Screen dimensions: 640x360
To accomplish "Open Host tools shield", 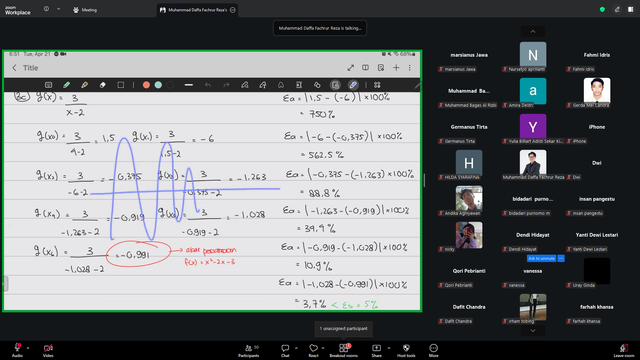I will tap(406, 350).
